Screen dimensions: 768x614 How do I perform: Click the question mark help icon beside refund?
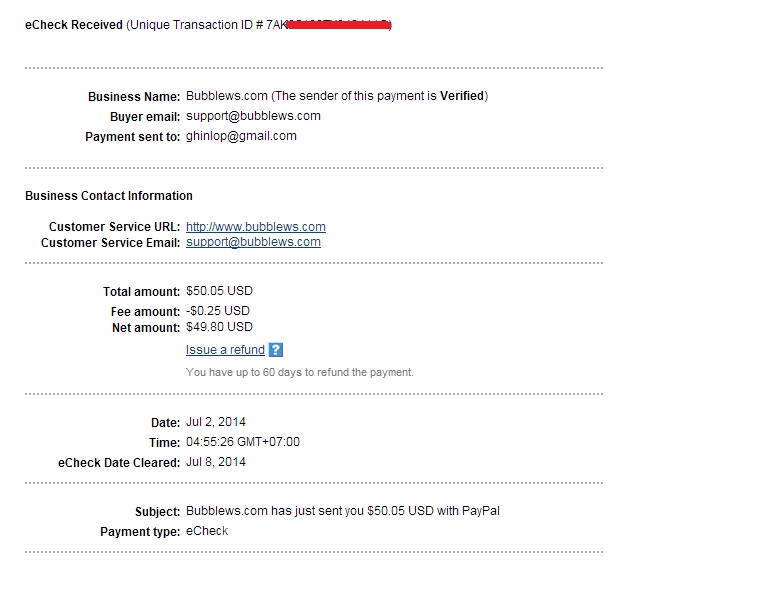point(276,350)
